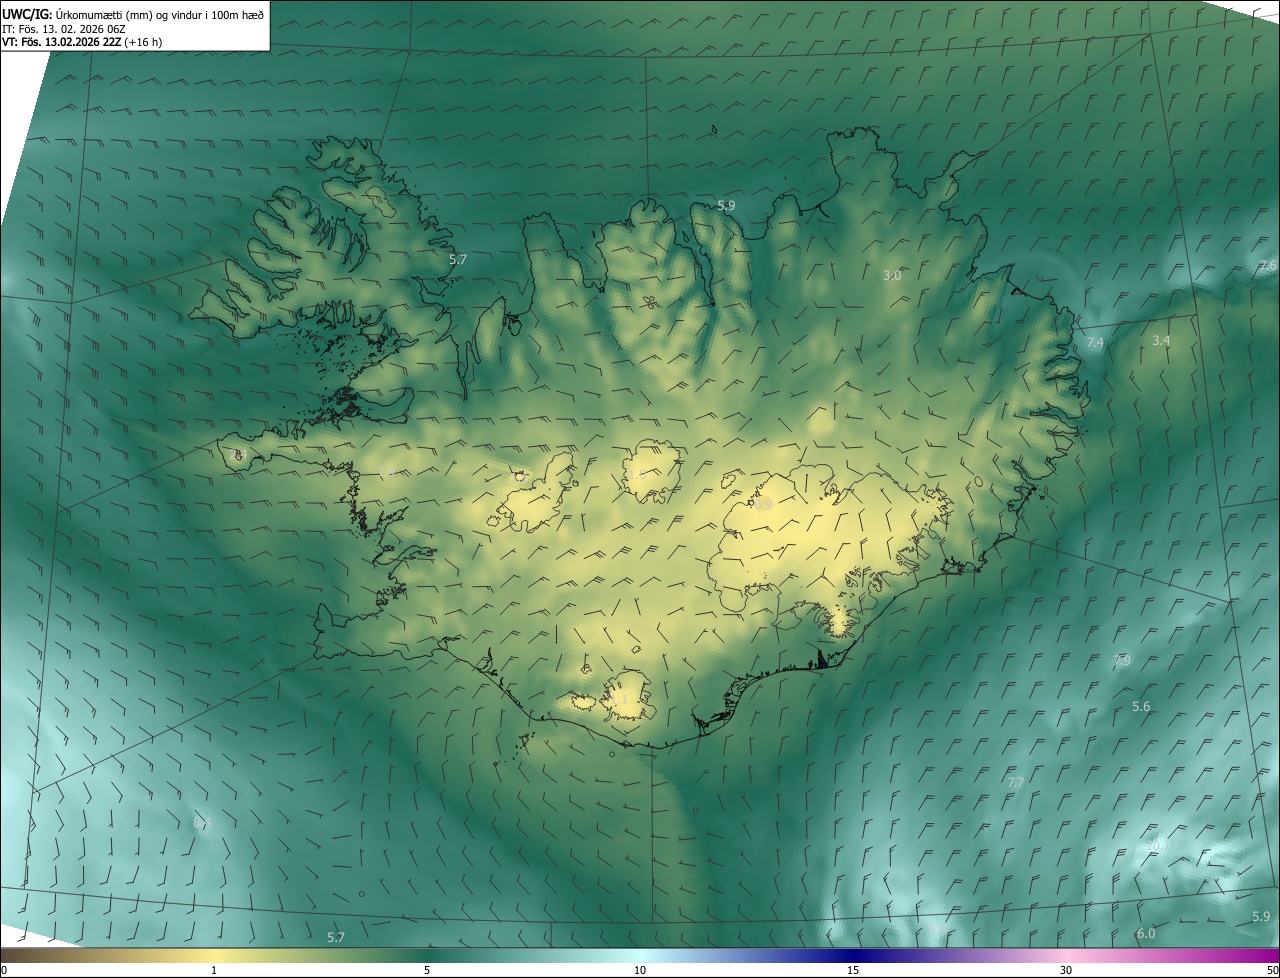Screen dimensions: 1280x978
Task: Select the 7.4 value off the east coast
Action: click(1095, 343)
